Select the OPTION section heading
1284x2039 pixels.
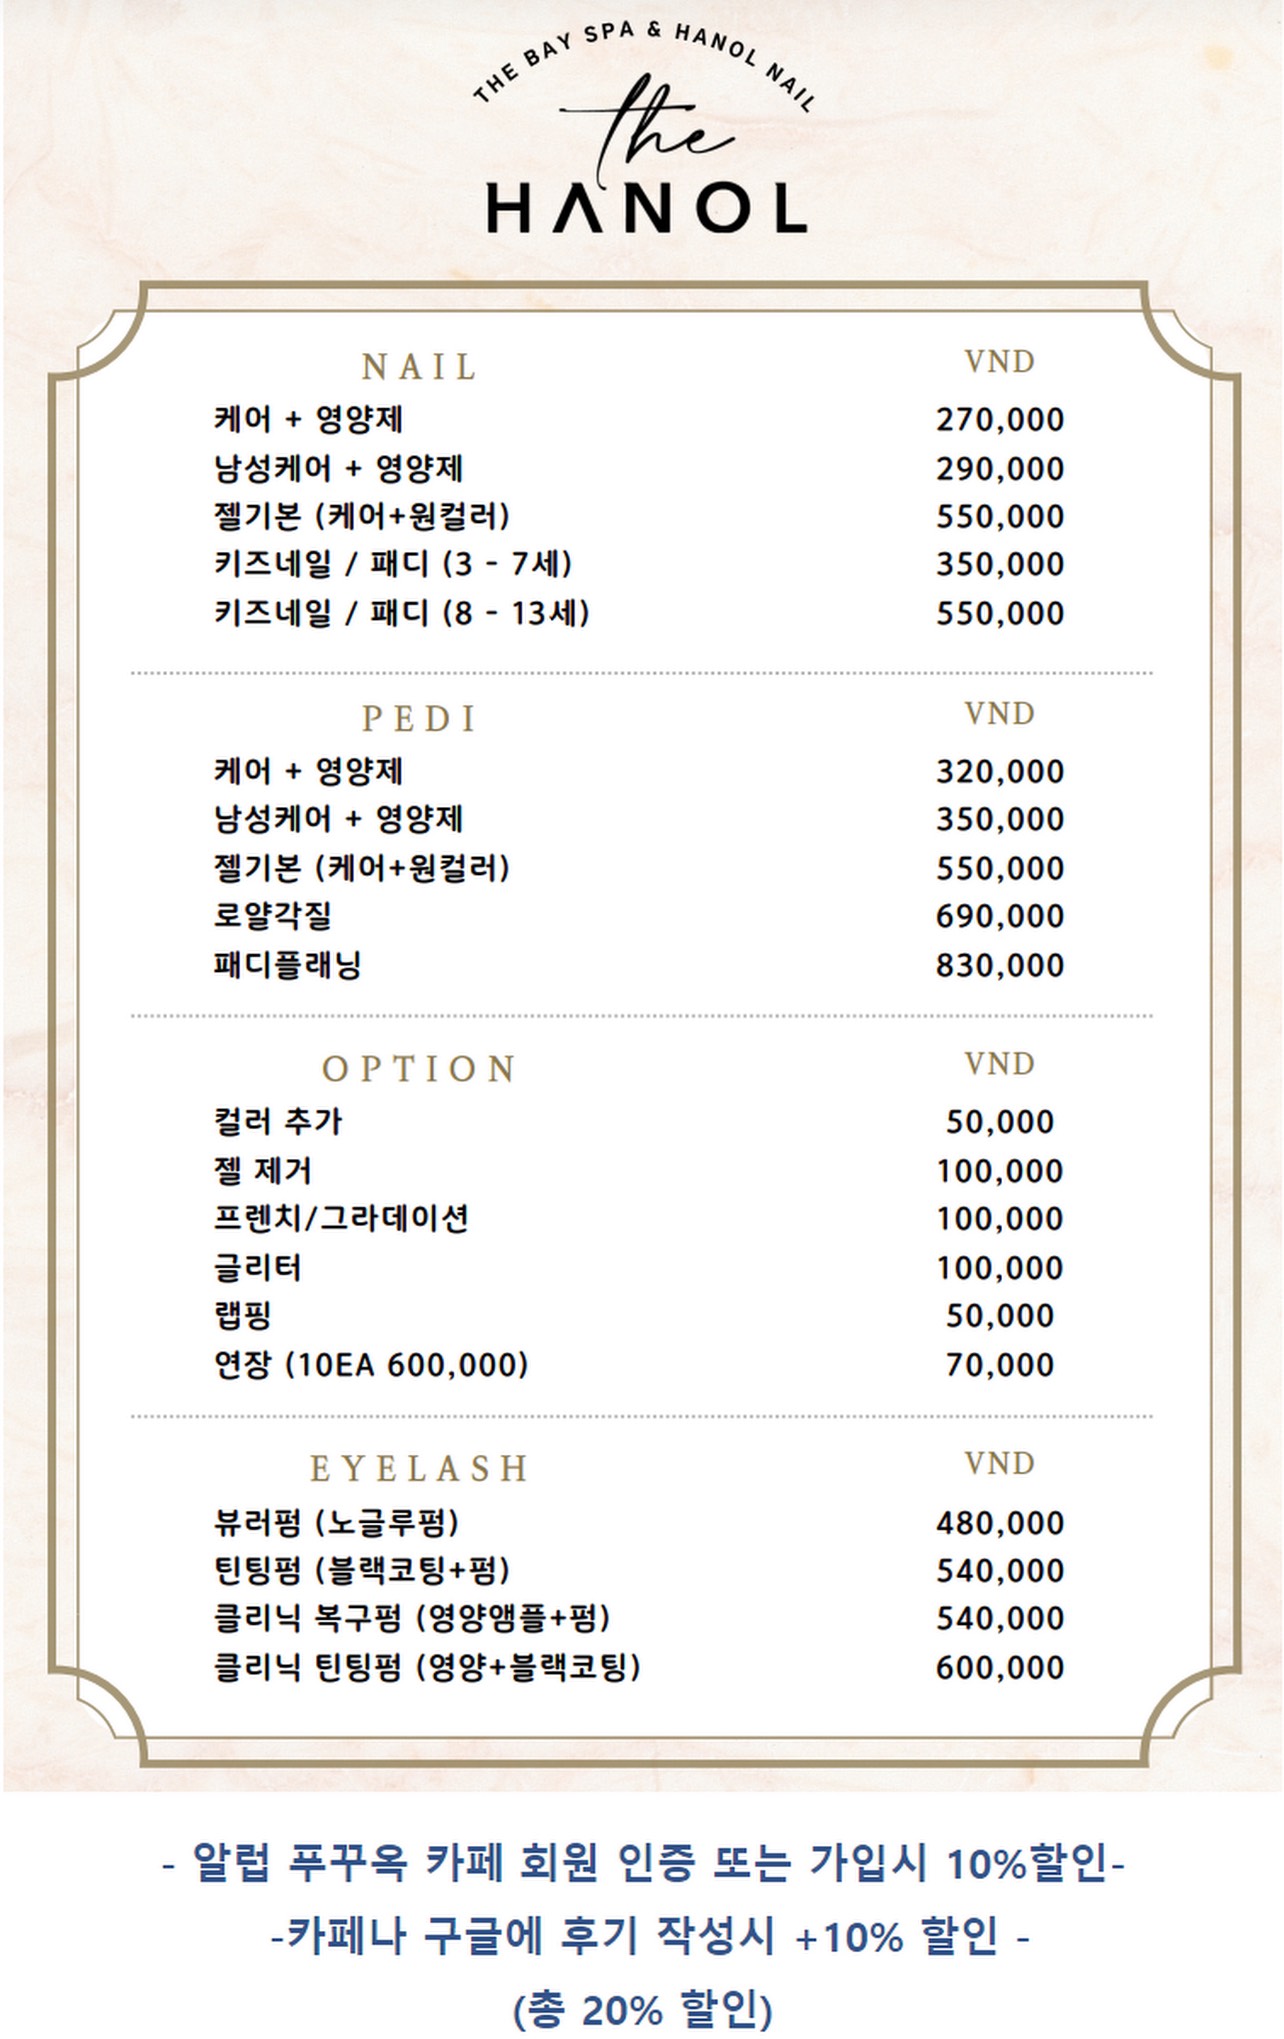coord(420,1069)
